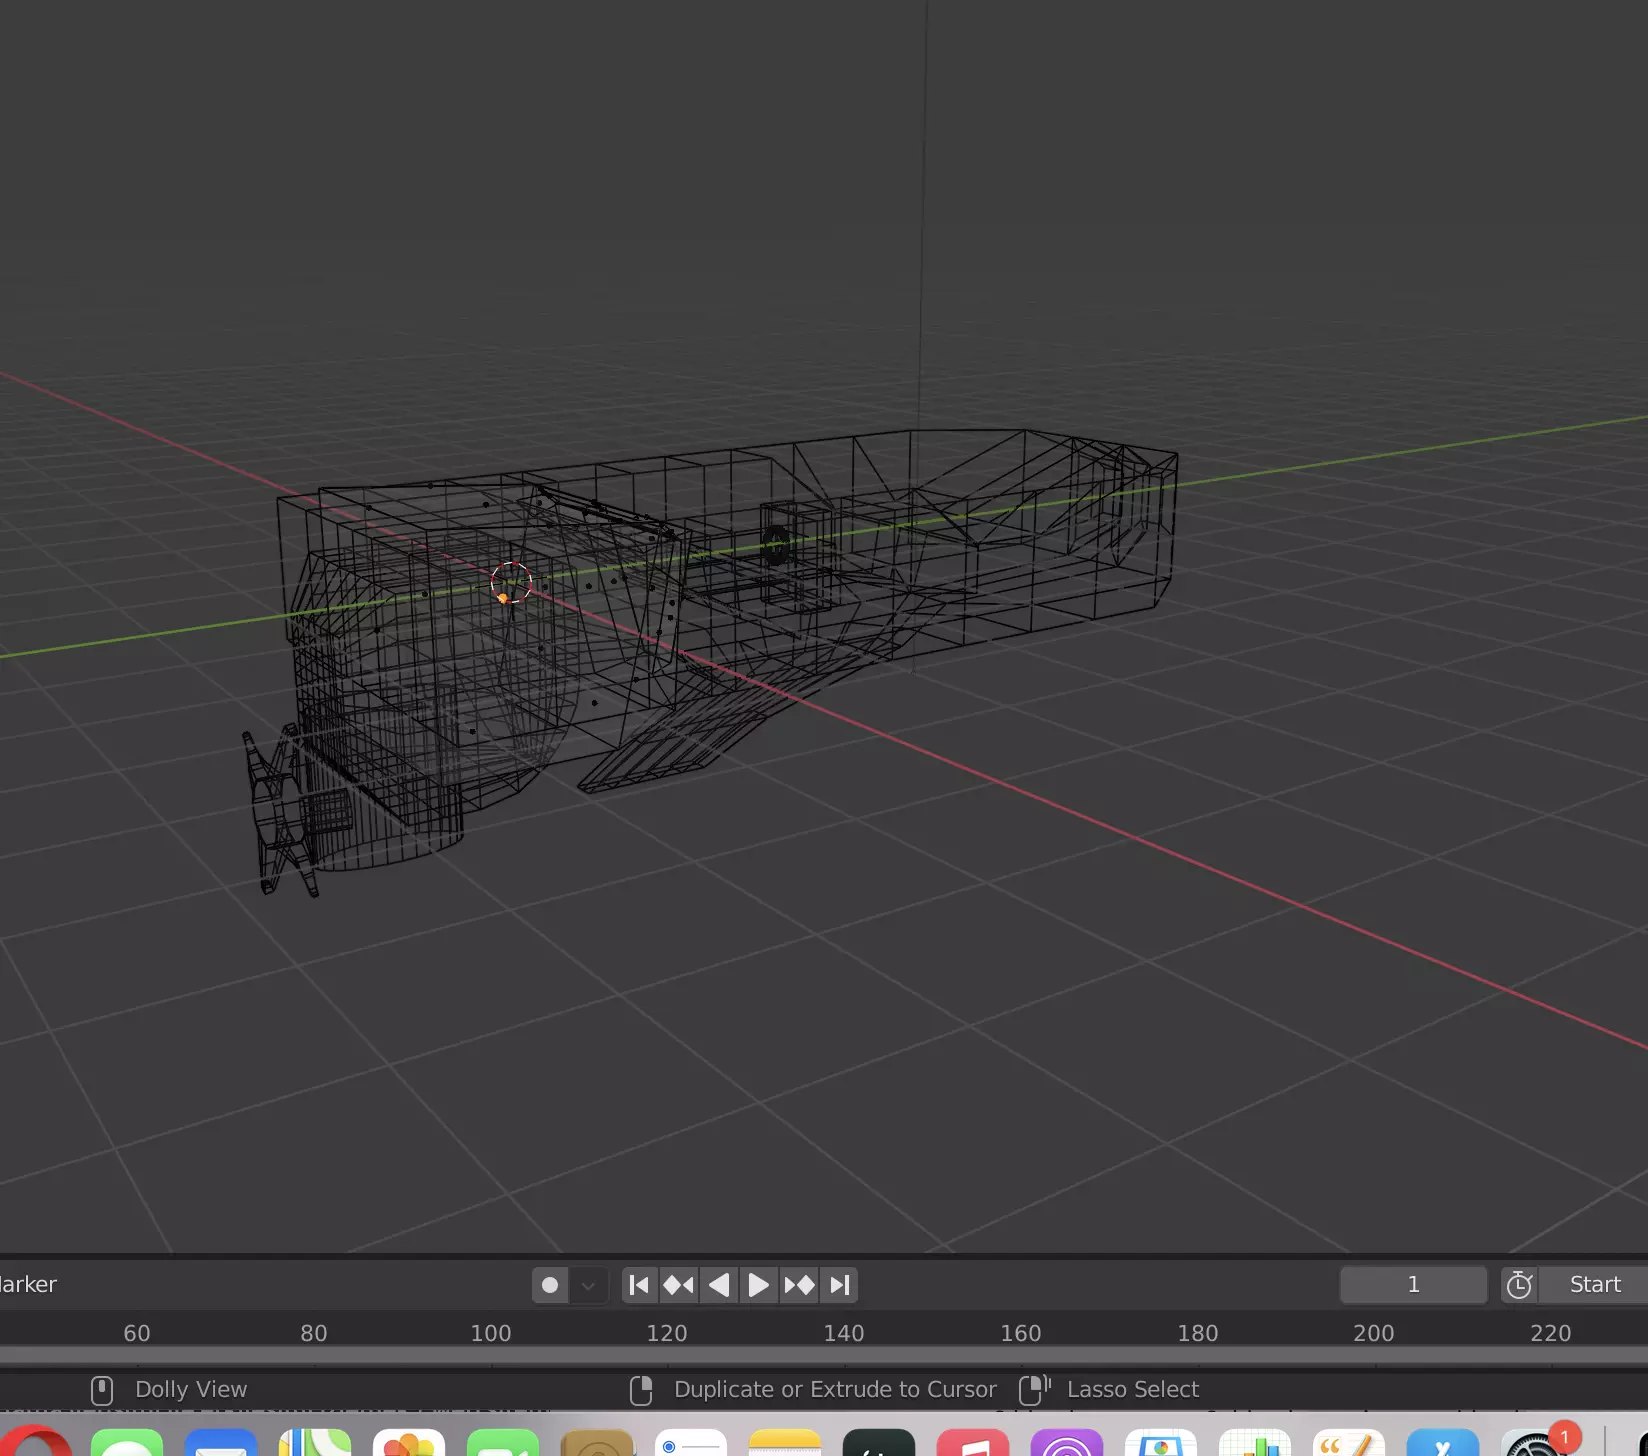Toggle the auto keying record button

tap(550, 1285)
